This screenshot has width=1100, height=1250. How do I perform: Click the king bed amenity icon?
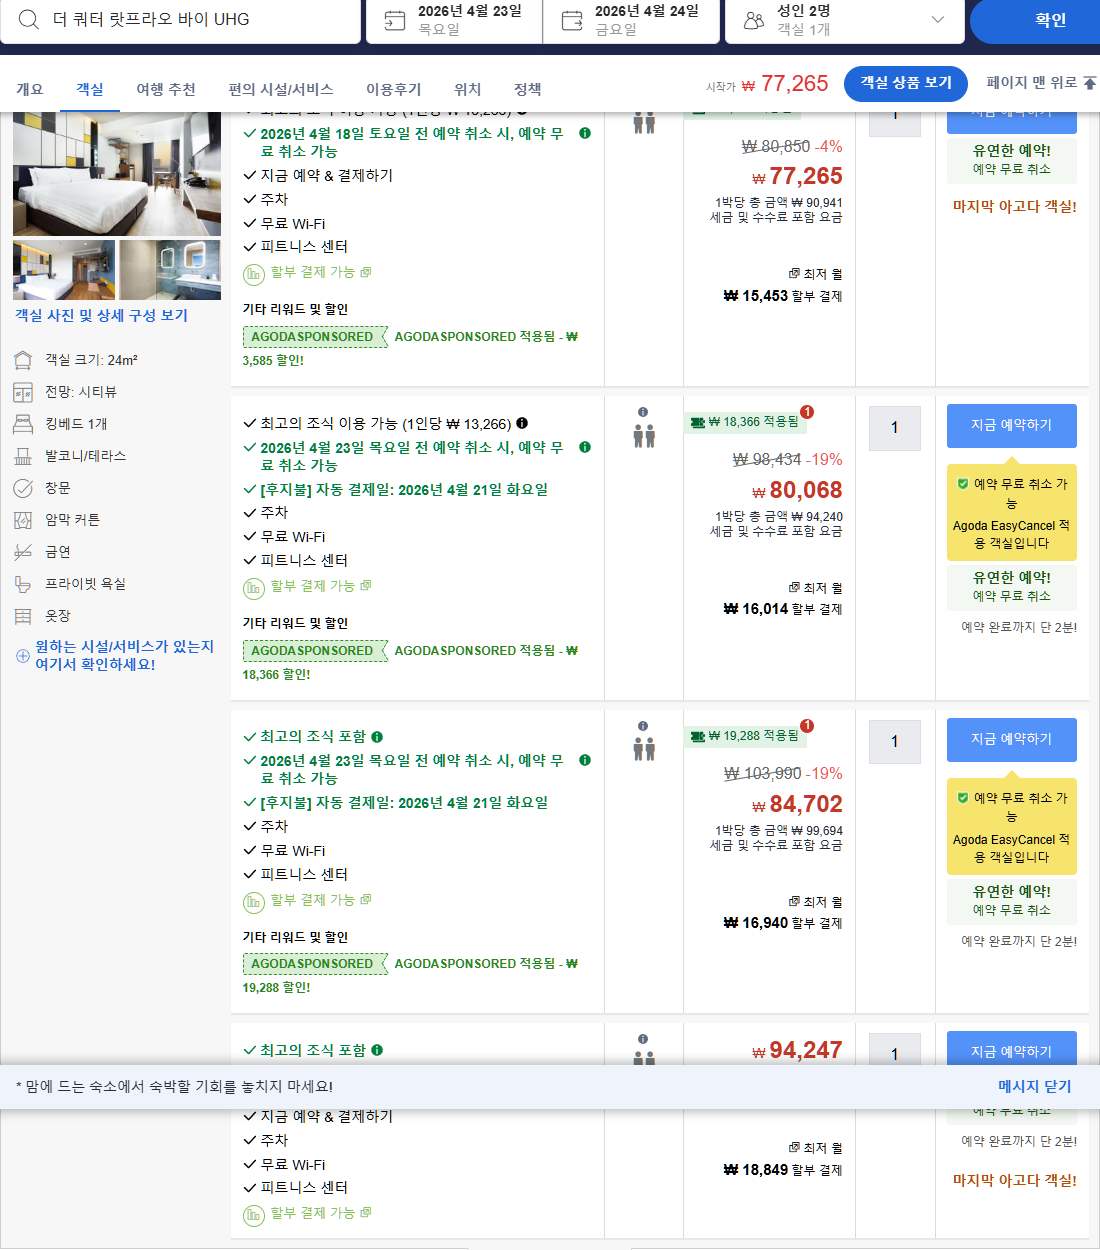(x=22, y=423)
